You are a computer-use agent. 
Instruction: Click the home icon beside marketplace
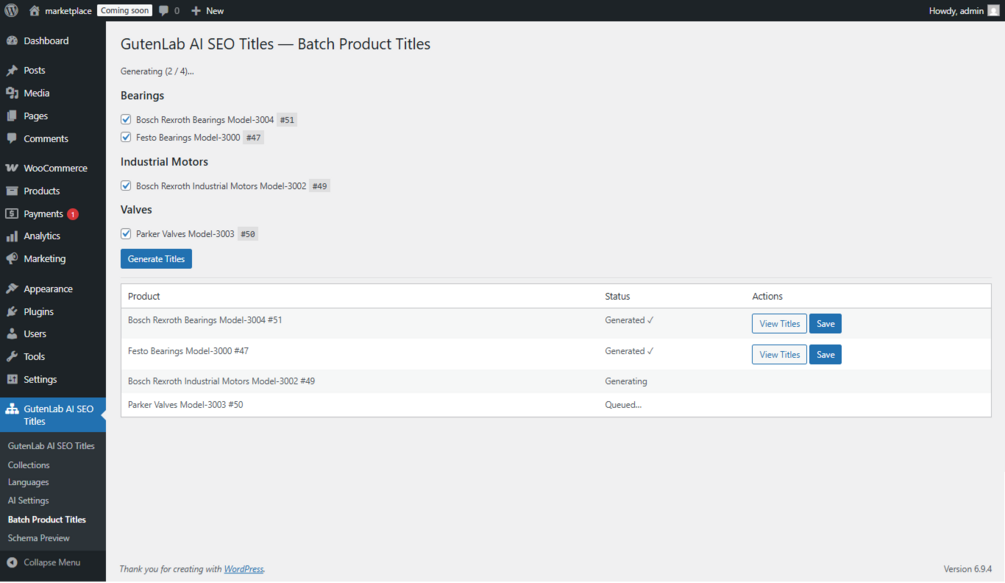pyautogui.click(x=35, y=10)
